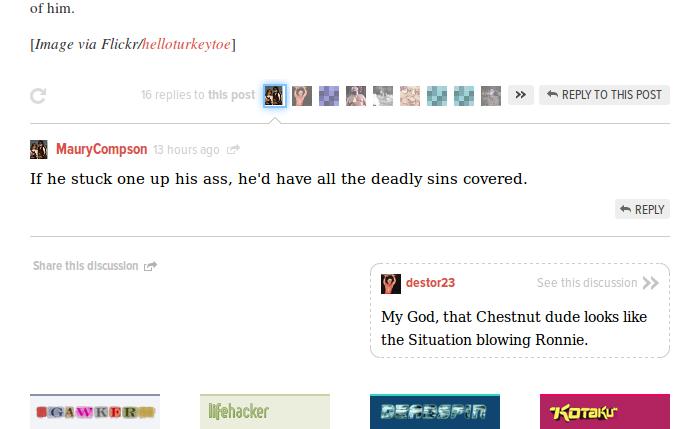Click REPLY under MauryCompson's comment

click(642, 209)
